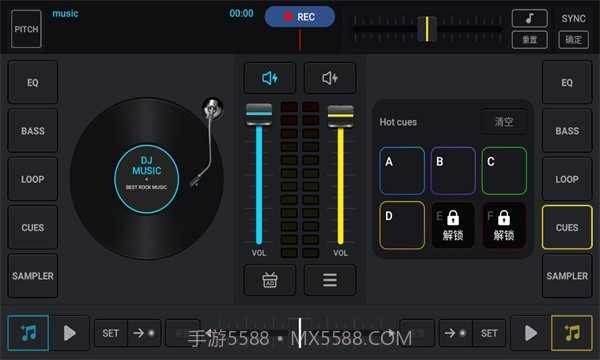Trigger hot cue pad B
The height and width of the screenshot is (360, 600).
coord(453,171)
